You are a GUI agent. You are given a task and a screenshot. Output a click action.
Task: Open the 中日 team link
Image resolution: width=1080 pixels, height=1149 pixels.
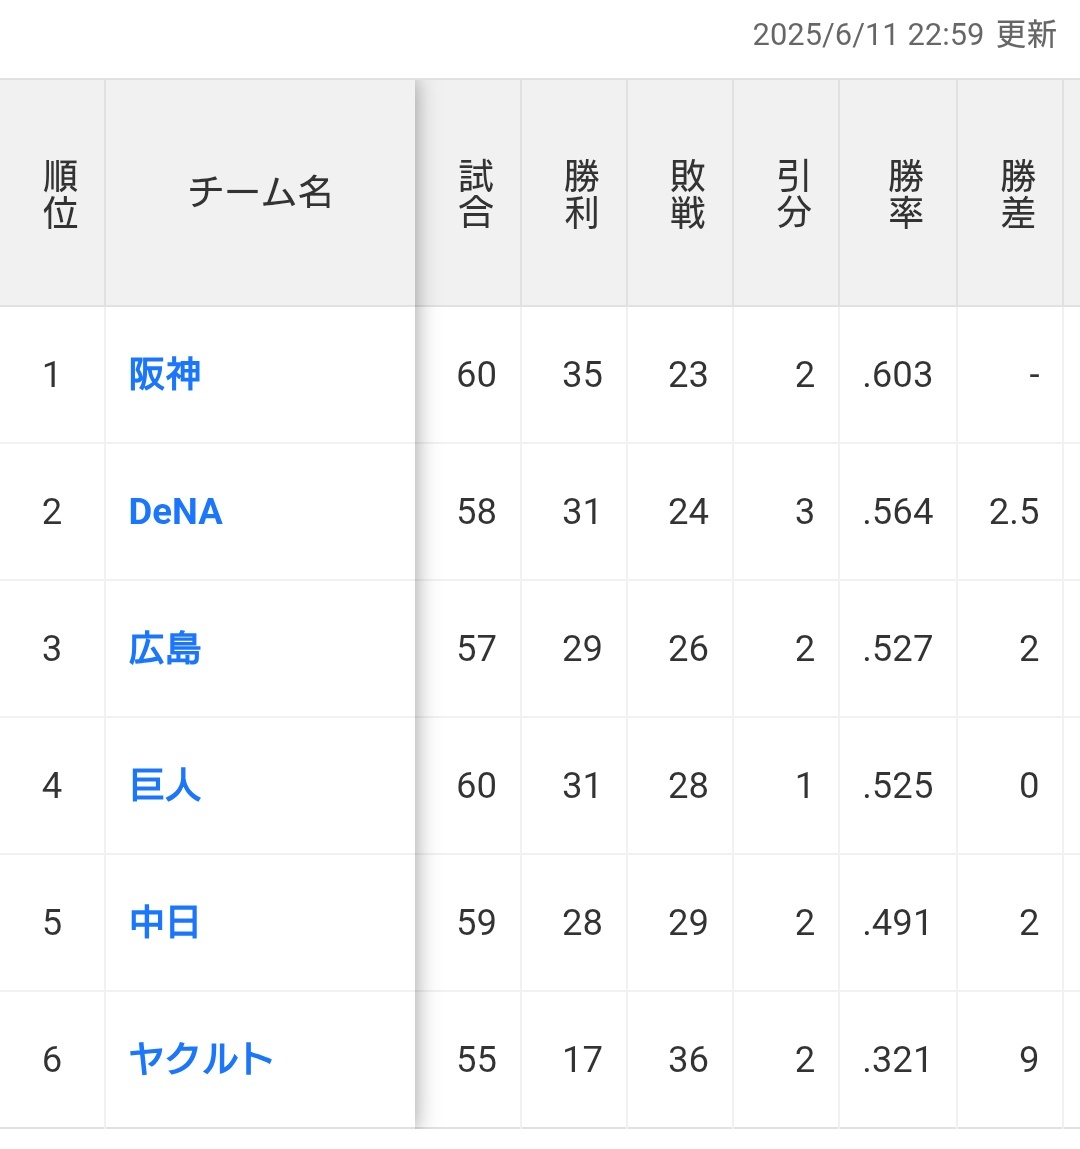click(164, 923)
